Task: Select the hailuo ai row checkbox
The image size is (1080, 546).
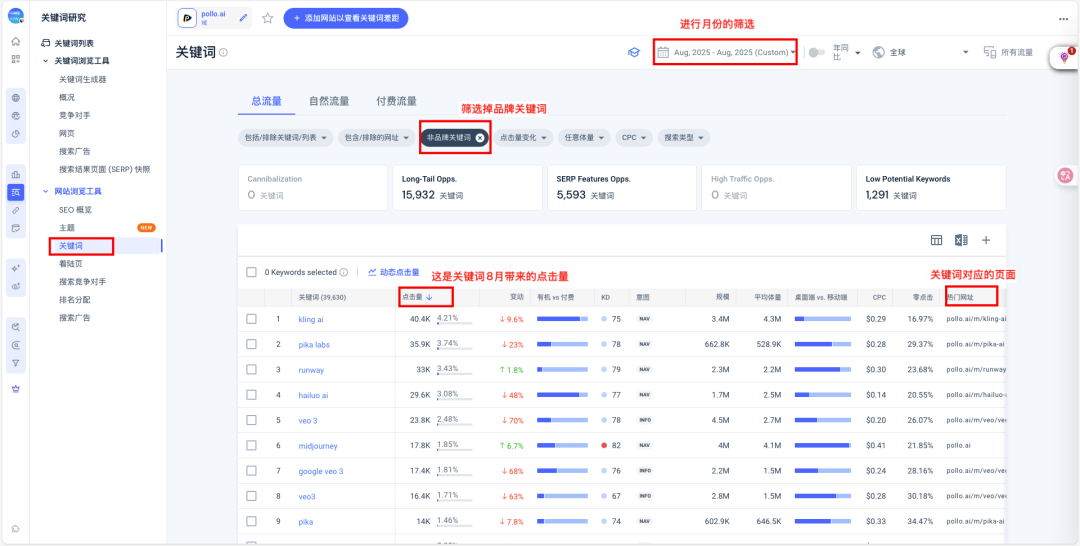Action: coord(251,395)
